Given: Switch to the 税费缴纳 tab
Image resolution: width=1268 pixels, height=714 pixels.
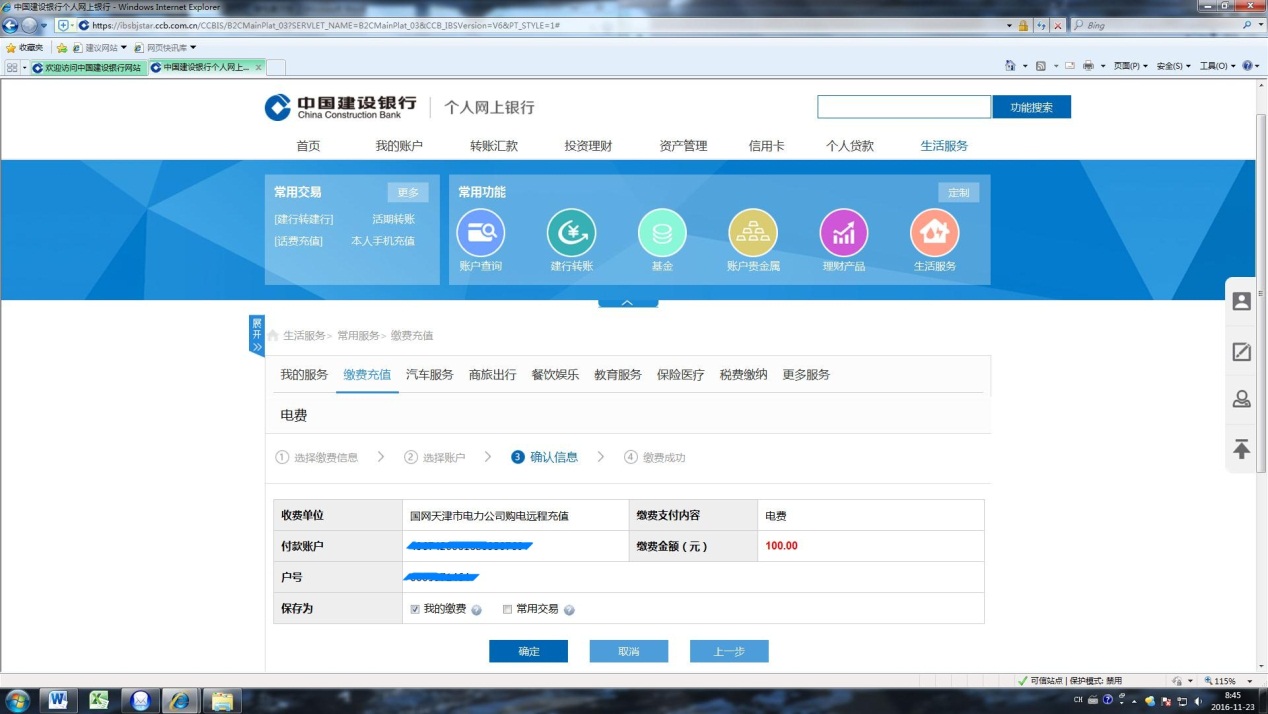Looking at the screenshot, I should pos(744,375).
